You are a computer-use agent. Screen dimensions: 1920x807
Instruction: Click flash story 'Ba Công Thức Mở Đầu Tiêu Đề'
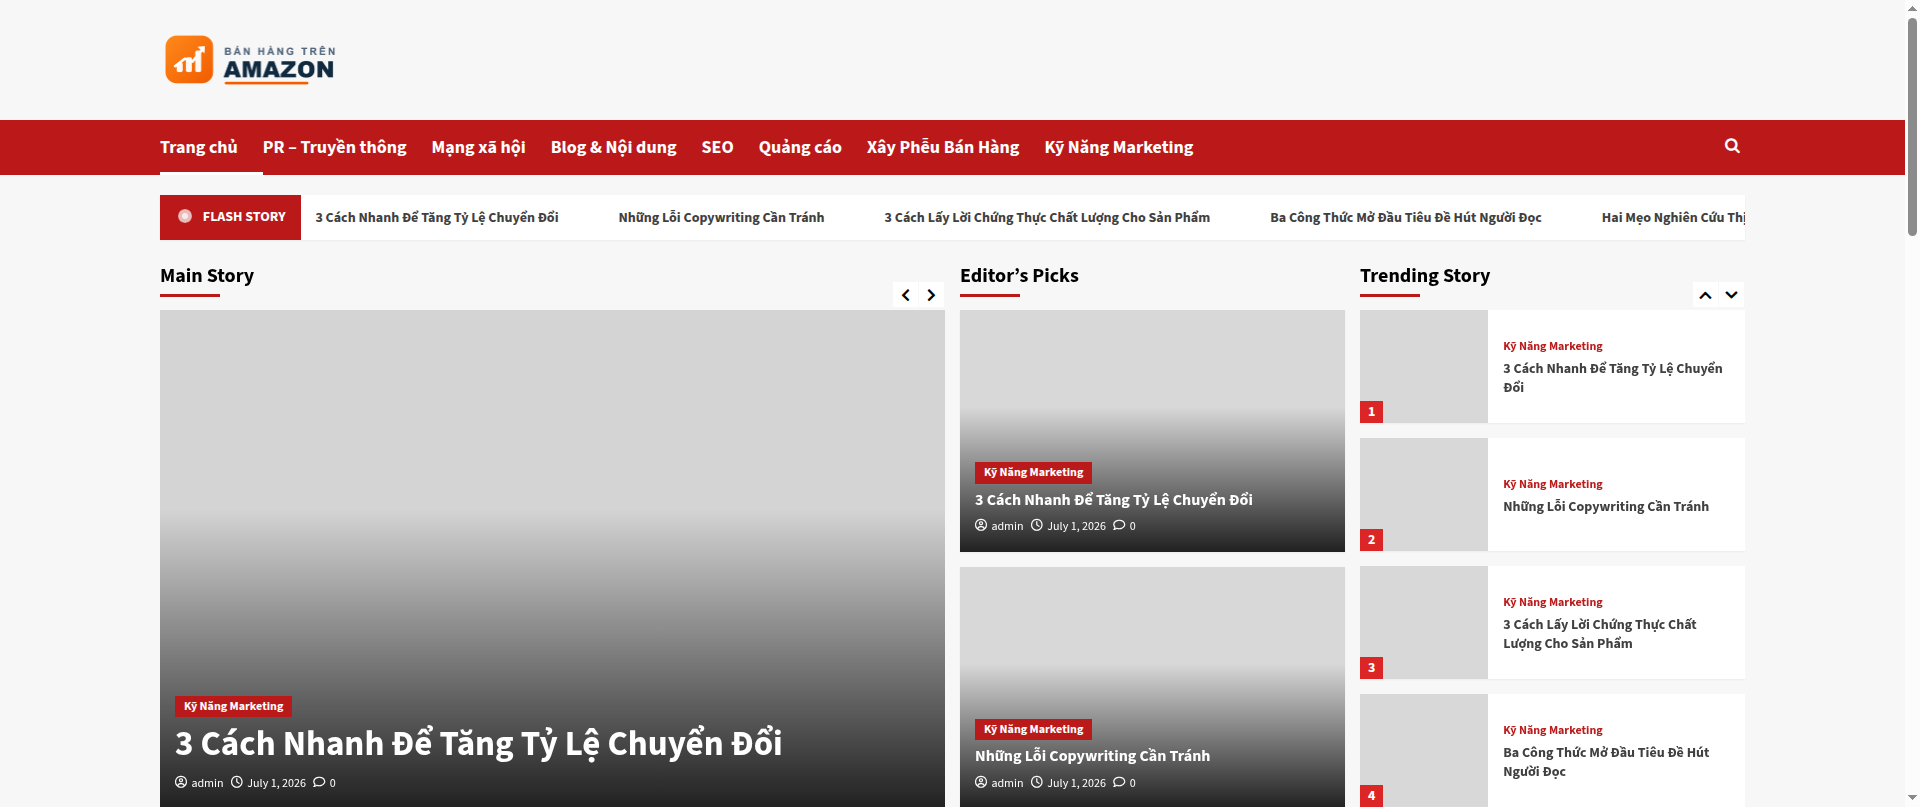(1406, 217)
